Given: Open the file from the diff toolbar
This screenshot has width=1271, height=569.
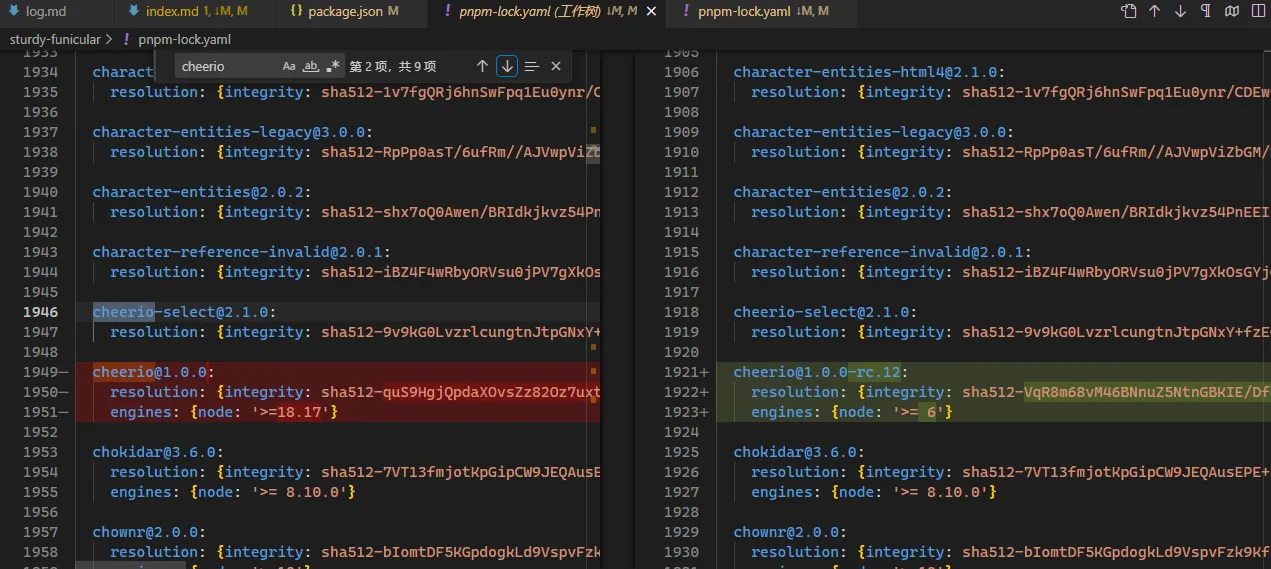Looking at the screenshot, I should (1128, 12).
